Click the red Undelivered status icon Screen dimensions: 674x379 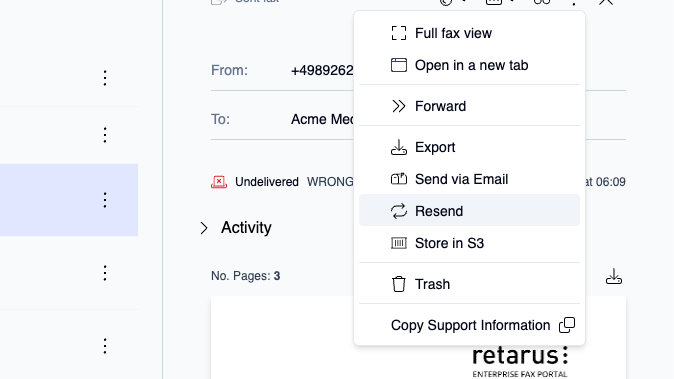click(x=219, y=182)
